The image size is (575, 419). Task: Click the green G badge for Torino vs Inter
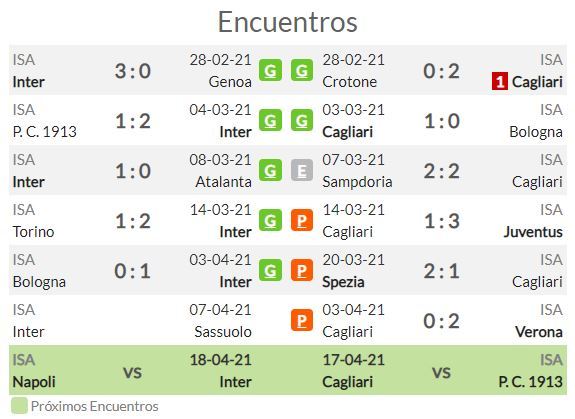click(270, 220)
